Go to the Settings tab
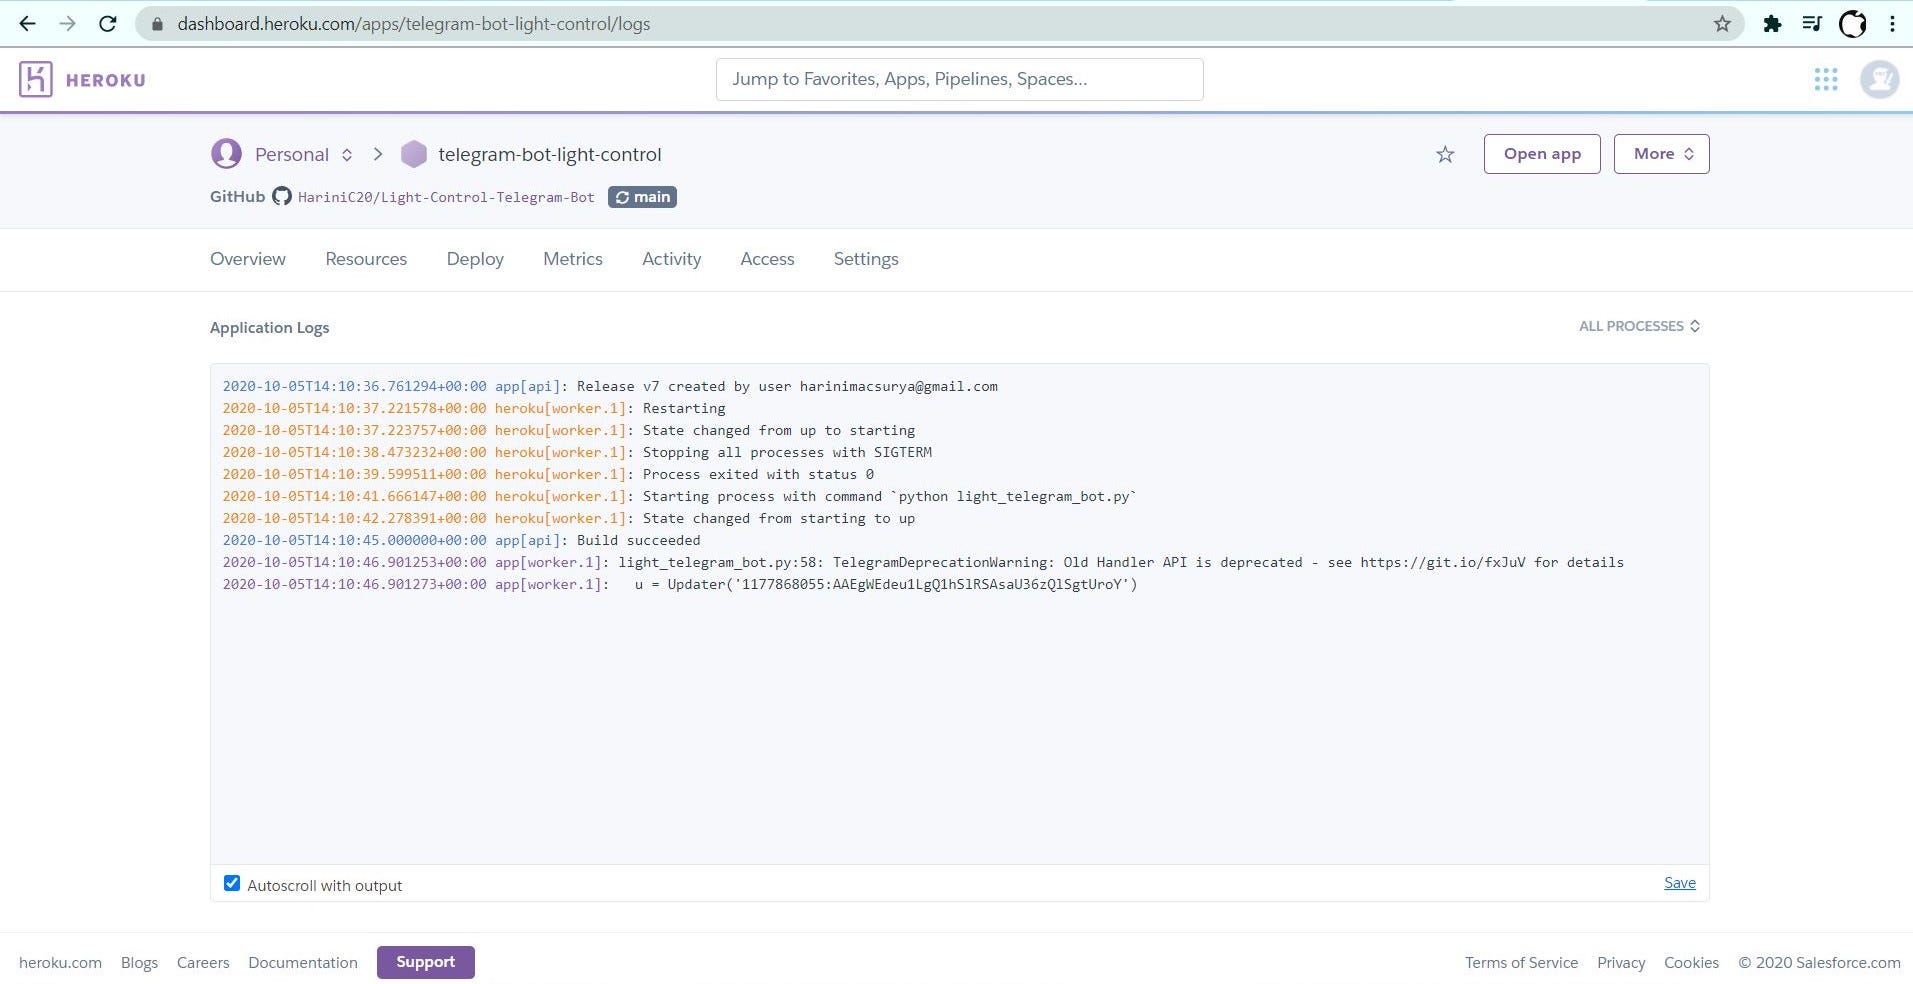The height and width of the screenshot is (984, 1913). click(x=865, y=259)
